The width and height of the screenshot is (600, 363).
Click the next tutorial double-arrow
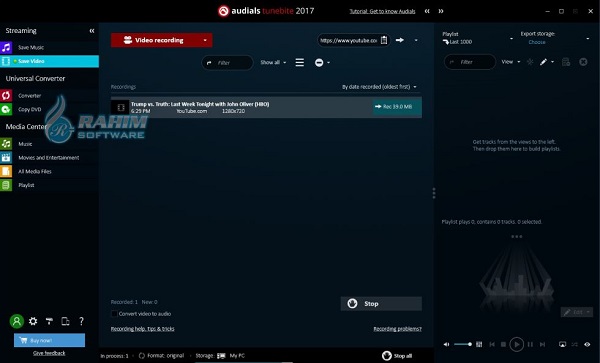coord(441,11)
